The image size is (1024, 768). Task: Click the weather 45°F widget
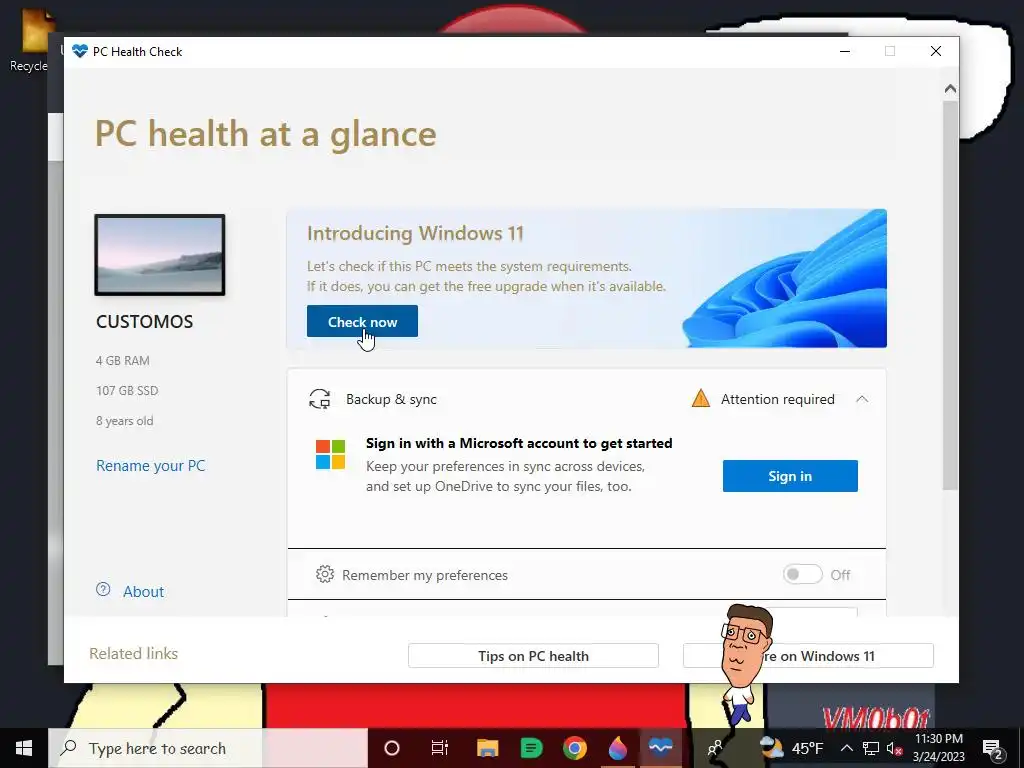(791, 748)
